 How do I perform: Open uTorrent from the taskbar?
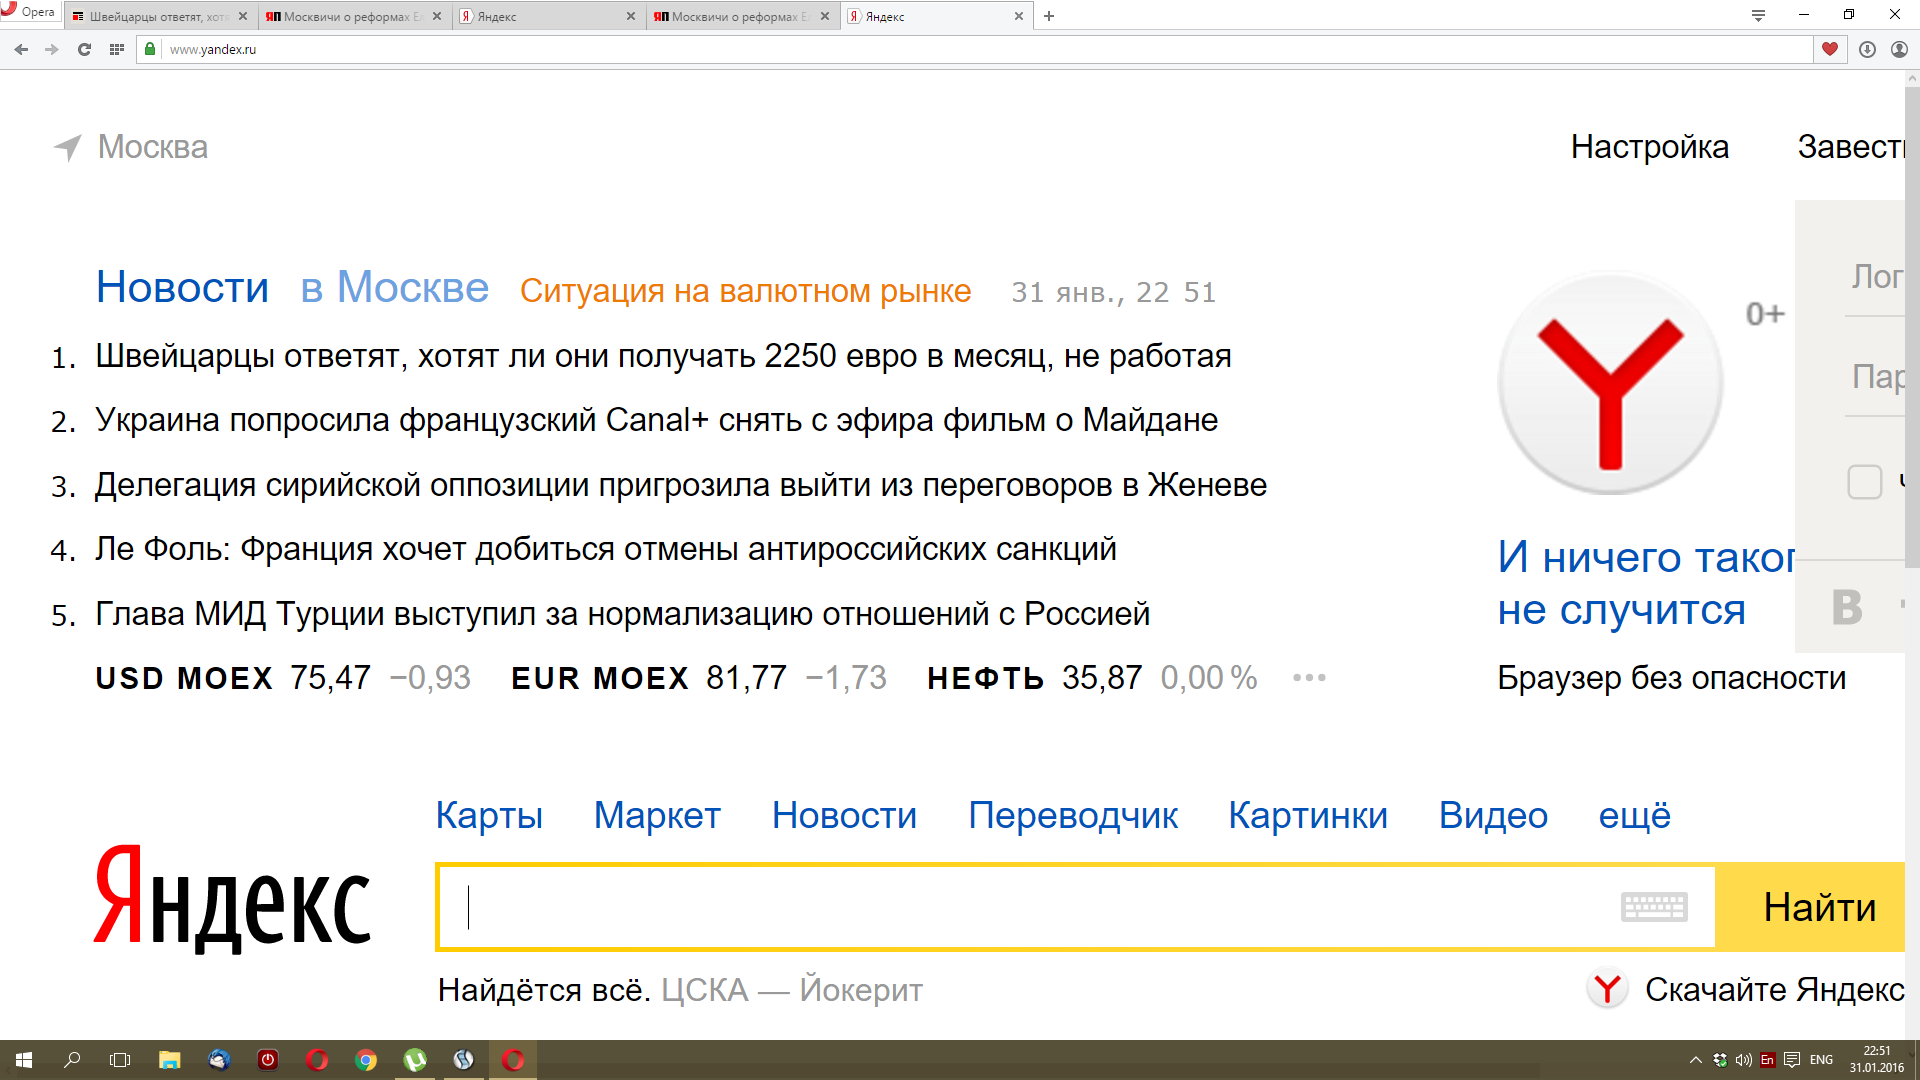click(x=415, y=1060)
